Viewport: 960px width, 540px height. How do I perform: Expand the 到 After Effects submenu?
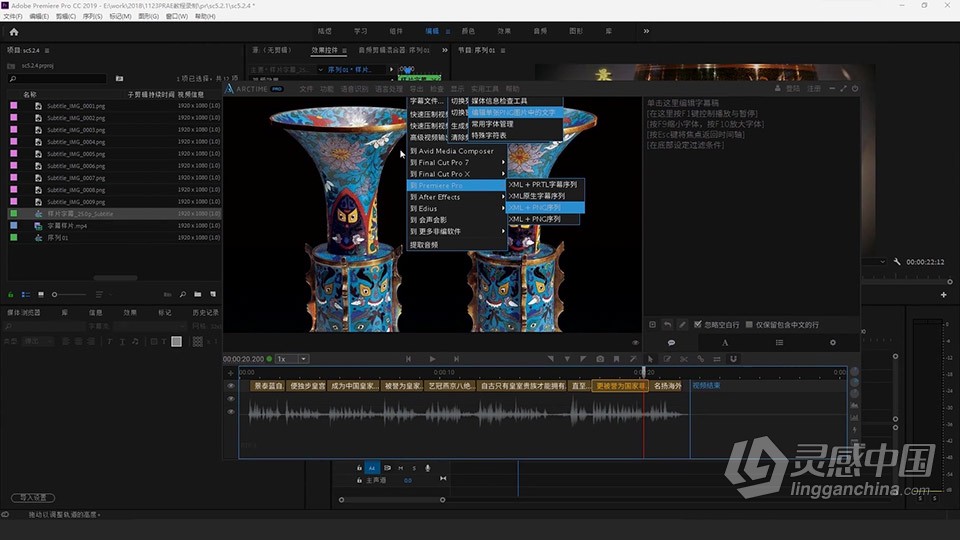(x=457, y=197)
